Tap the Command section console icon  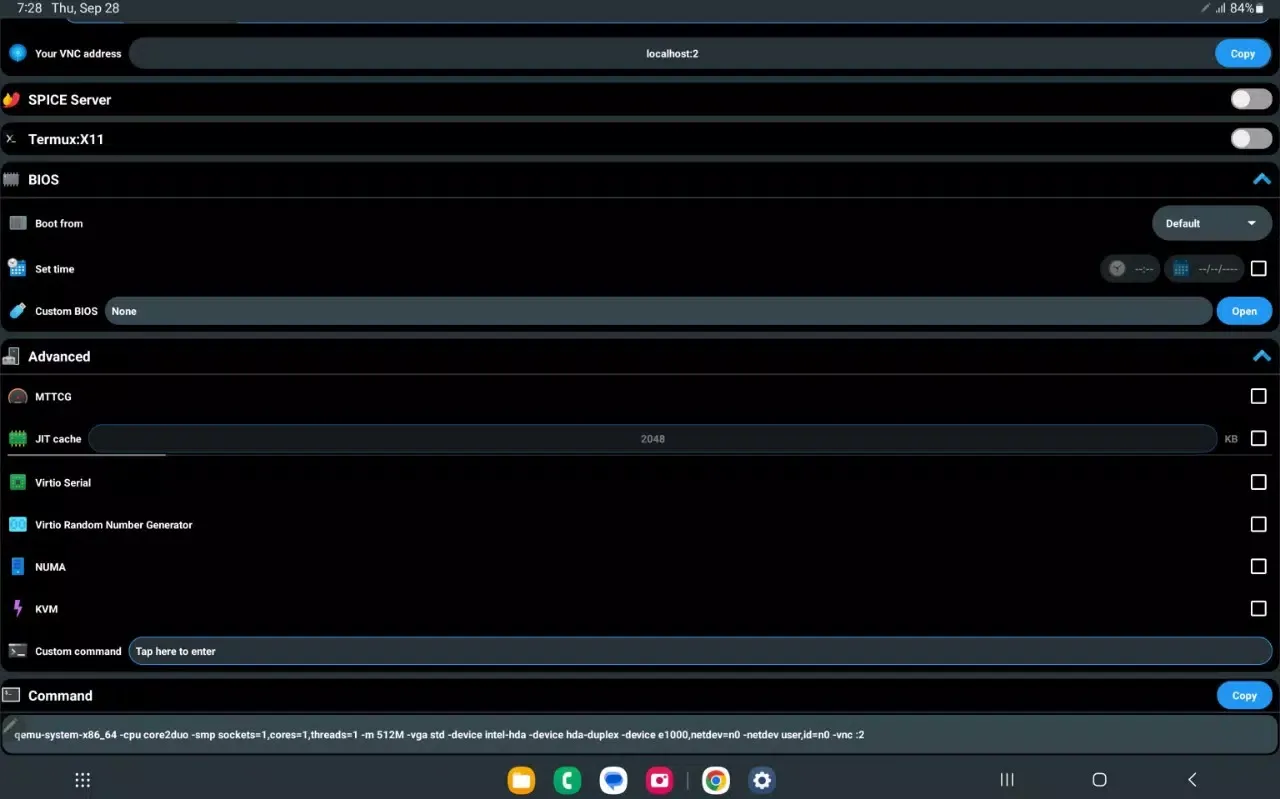click(x=12, y=695)
